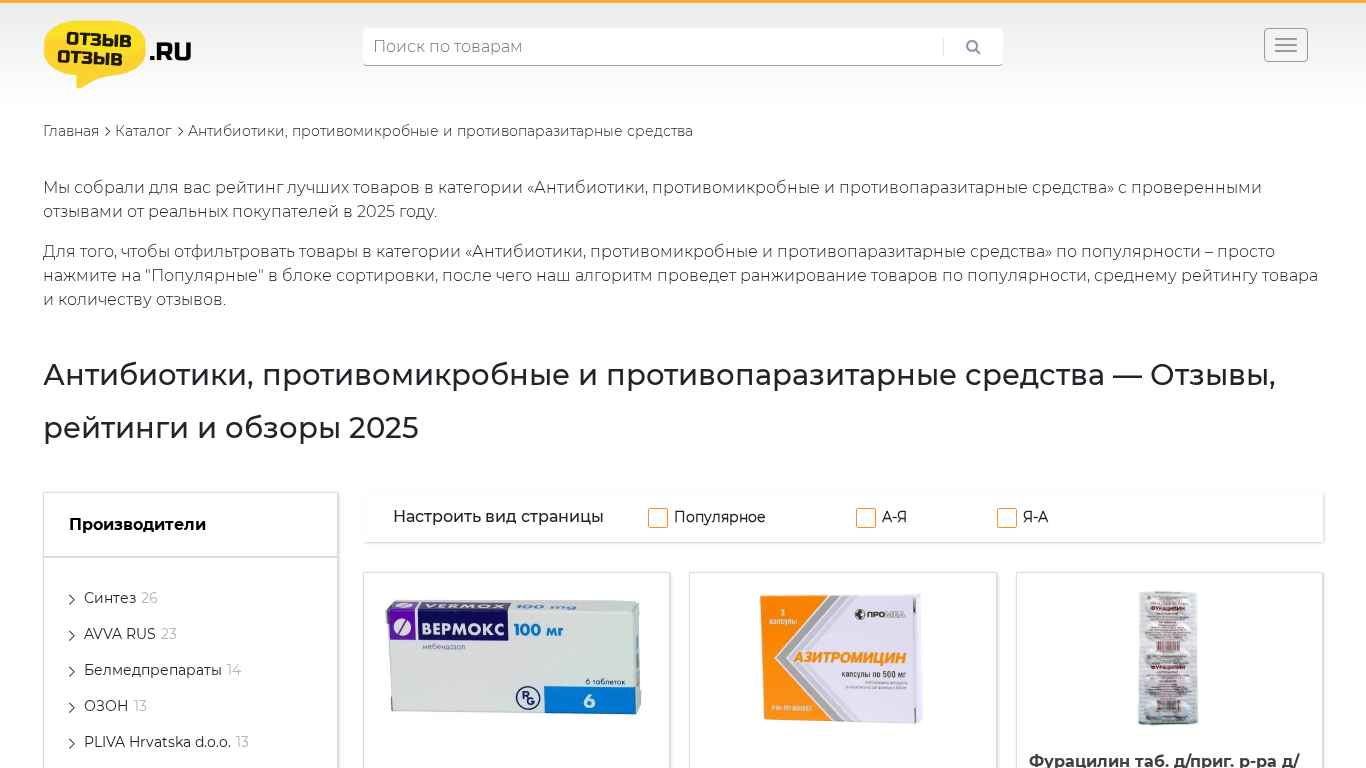Click inside the product search field
The image size is (1366, 768).
tap(650, 47)
